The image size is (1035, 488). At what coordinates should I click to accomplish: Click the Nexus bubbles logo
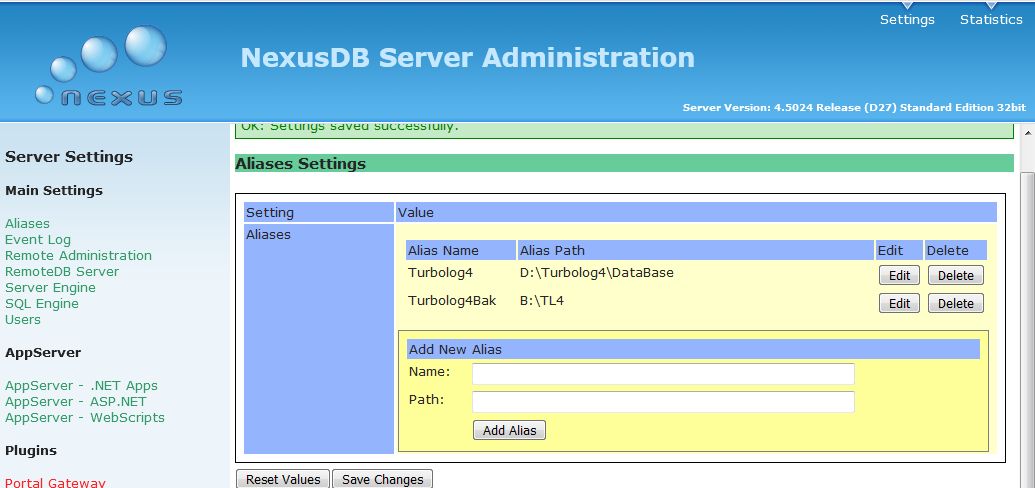pos(109,66)
